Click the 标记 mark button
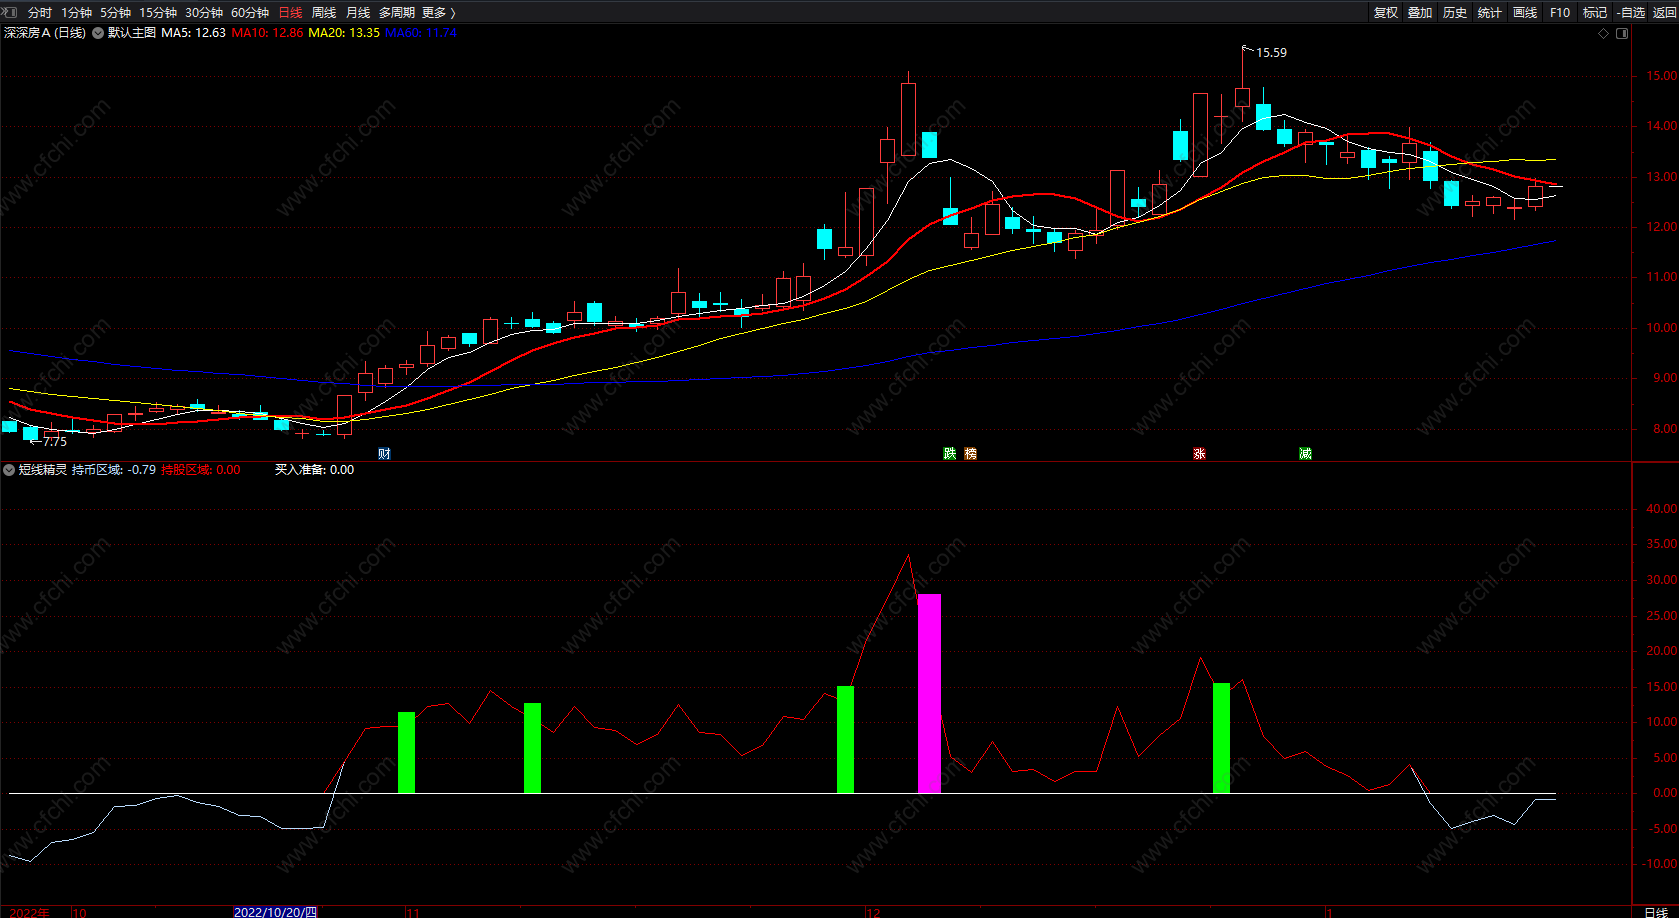Screen dimensions: 1679x918 point(1595,13)
